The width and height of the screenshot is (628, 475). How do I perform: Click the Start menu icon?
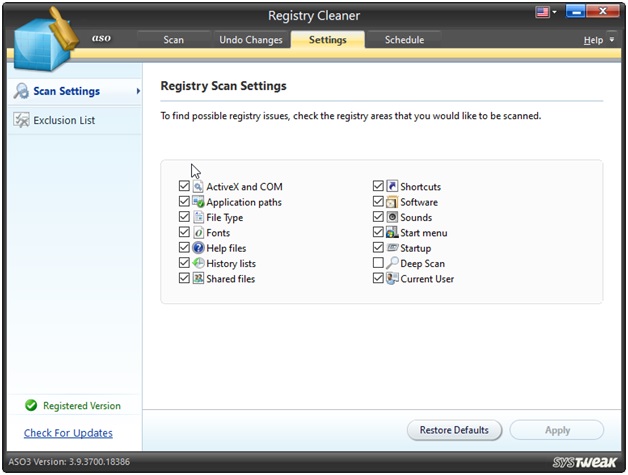392,232
